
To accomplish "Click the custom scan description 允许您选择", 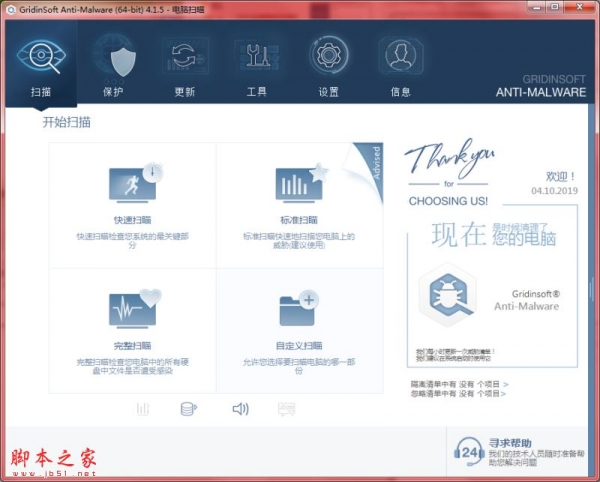I will pyautogui.click(x=299, y=366).
